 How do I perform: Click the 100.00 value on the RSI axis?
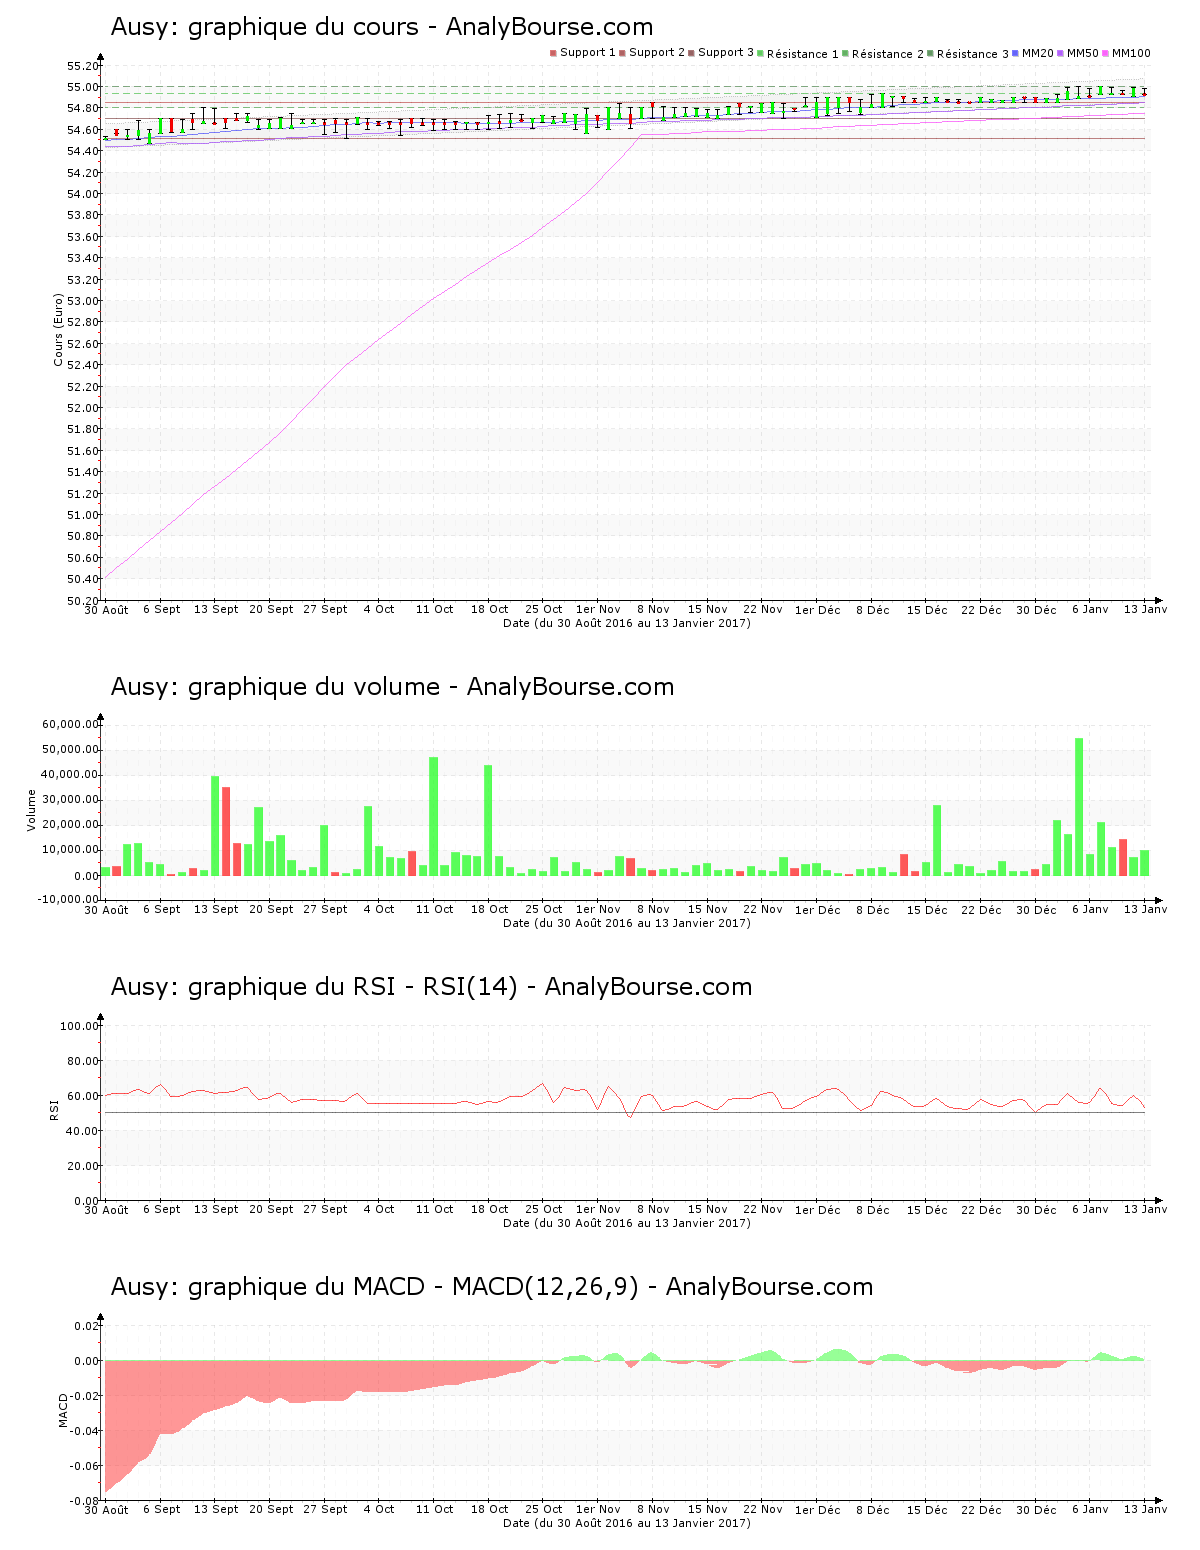point(79,1026)
